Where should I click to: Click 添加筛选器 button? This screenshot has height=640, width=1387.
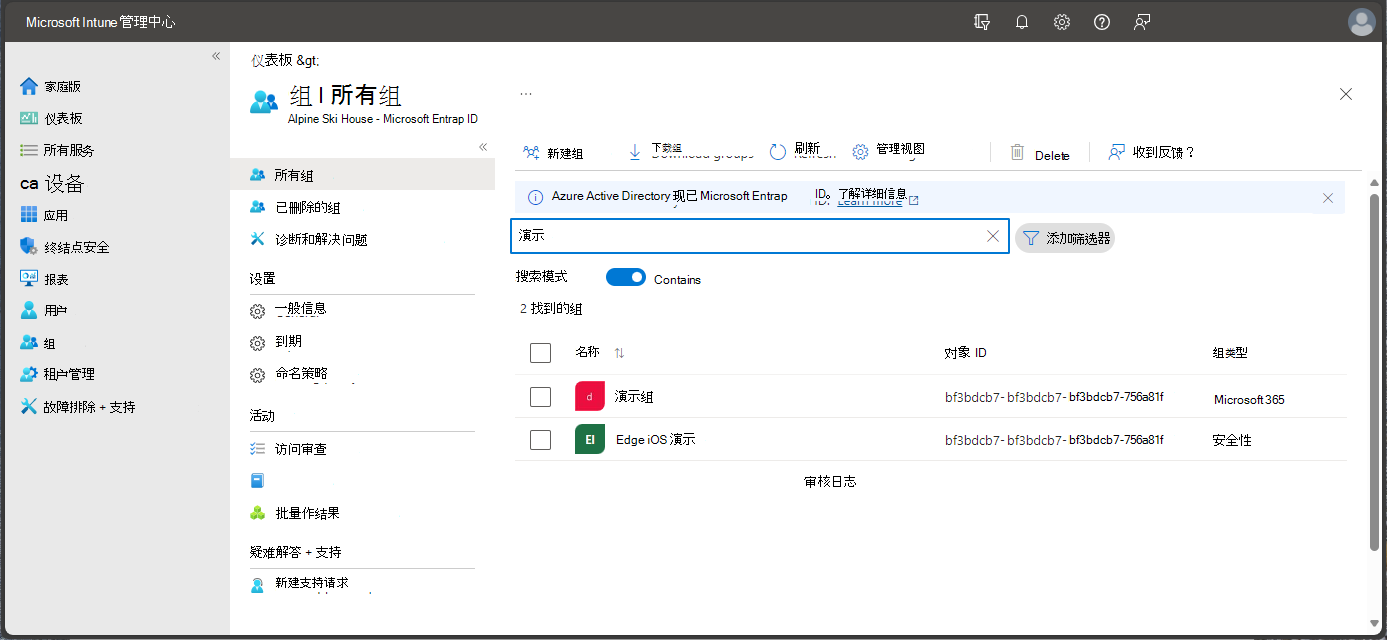click(x=1064, y=238)
